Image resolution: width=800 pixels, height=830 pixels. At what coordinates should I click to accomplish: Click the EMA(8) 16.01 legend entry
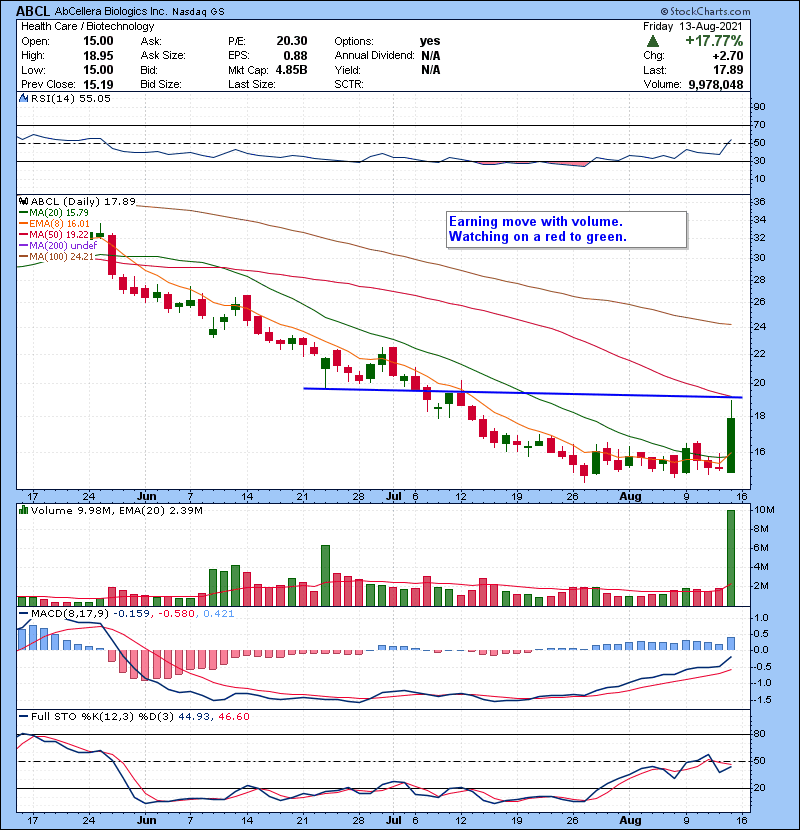pos(55,224)
